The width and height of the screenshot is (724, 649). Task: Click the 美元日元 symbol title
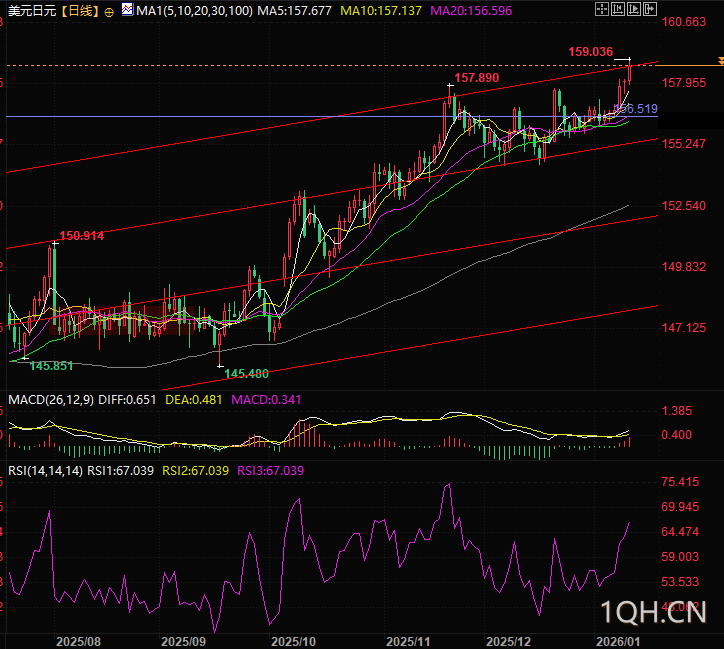(x=30, y=11)
